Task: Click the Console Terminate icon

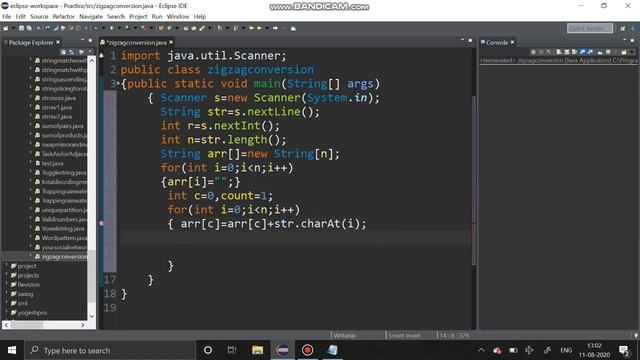Action: [x=533, y=52]
